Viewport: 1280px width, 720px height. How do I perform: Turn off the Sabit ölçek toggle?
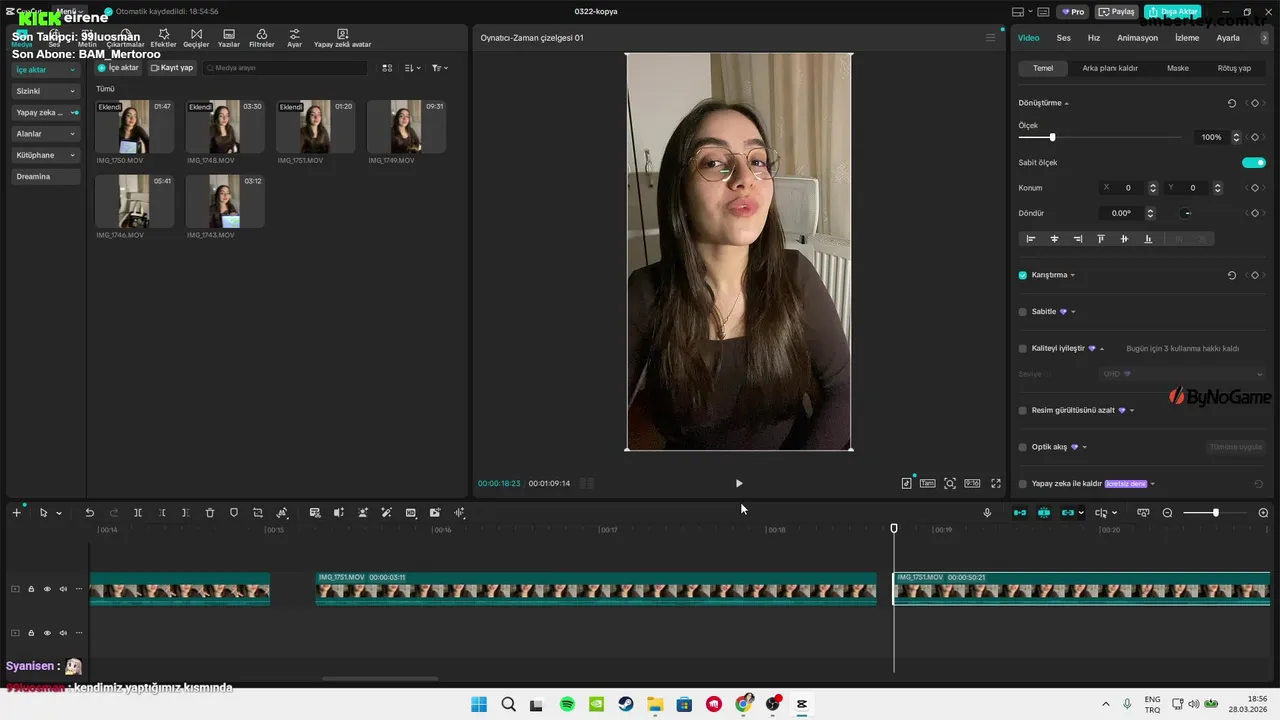pos(1253,162)
